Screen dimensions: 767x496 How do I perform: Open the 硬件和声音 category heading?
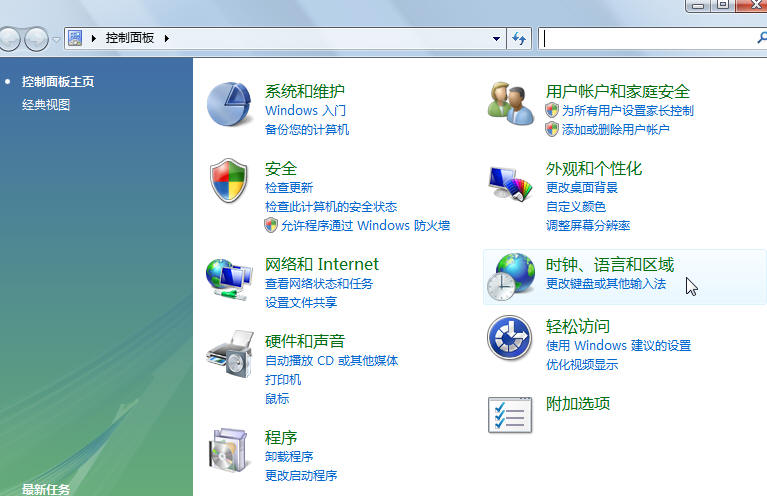coord(305,341)
